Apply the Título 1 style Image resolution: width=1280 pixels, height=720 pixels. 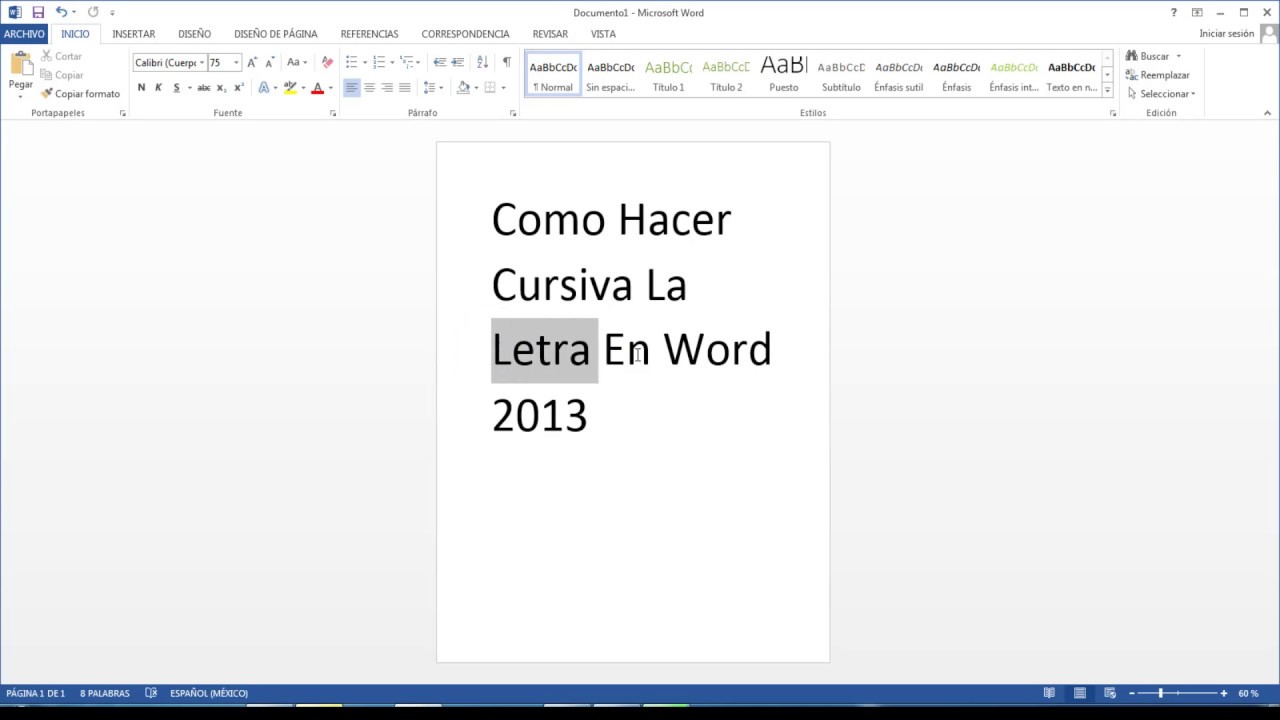pos(668,75)
